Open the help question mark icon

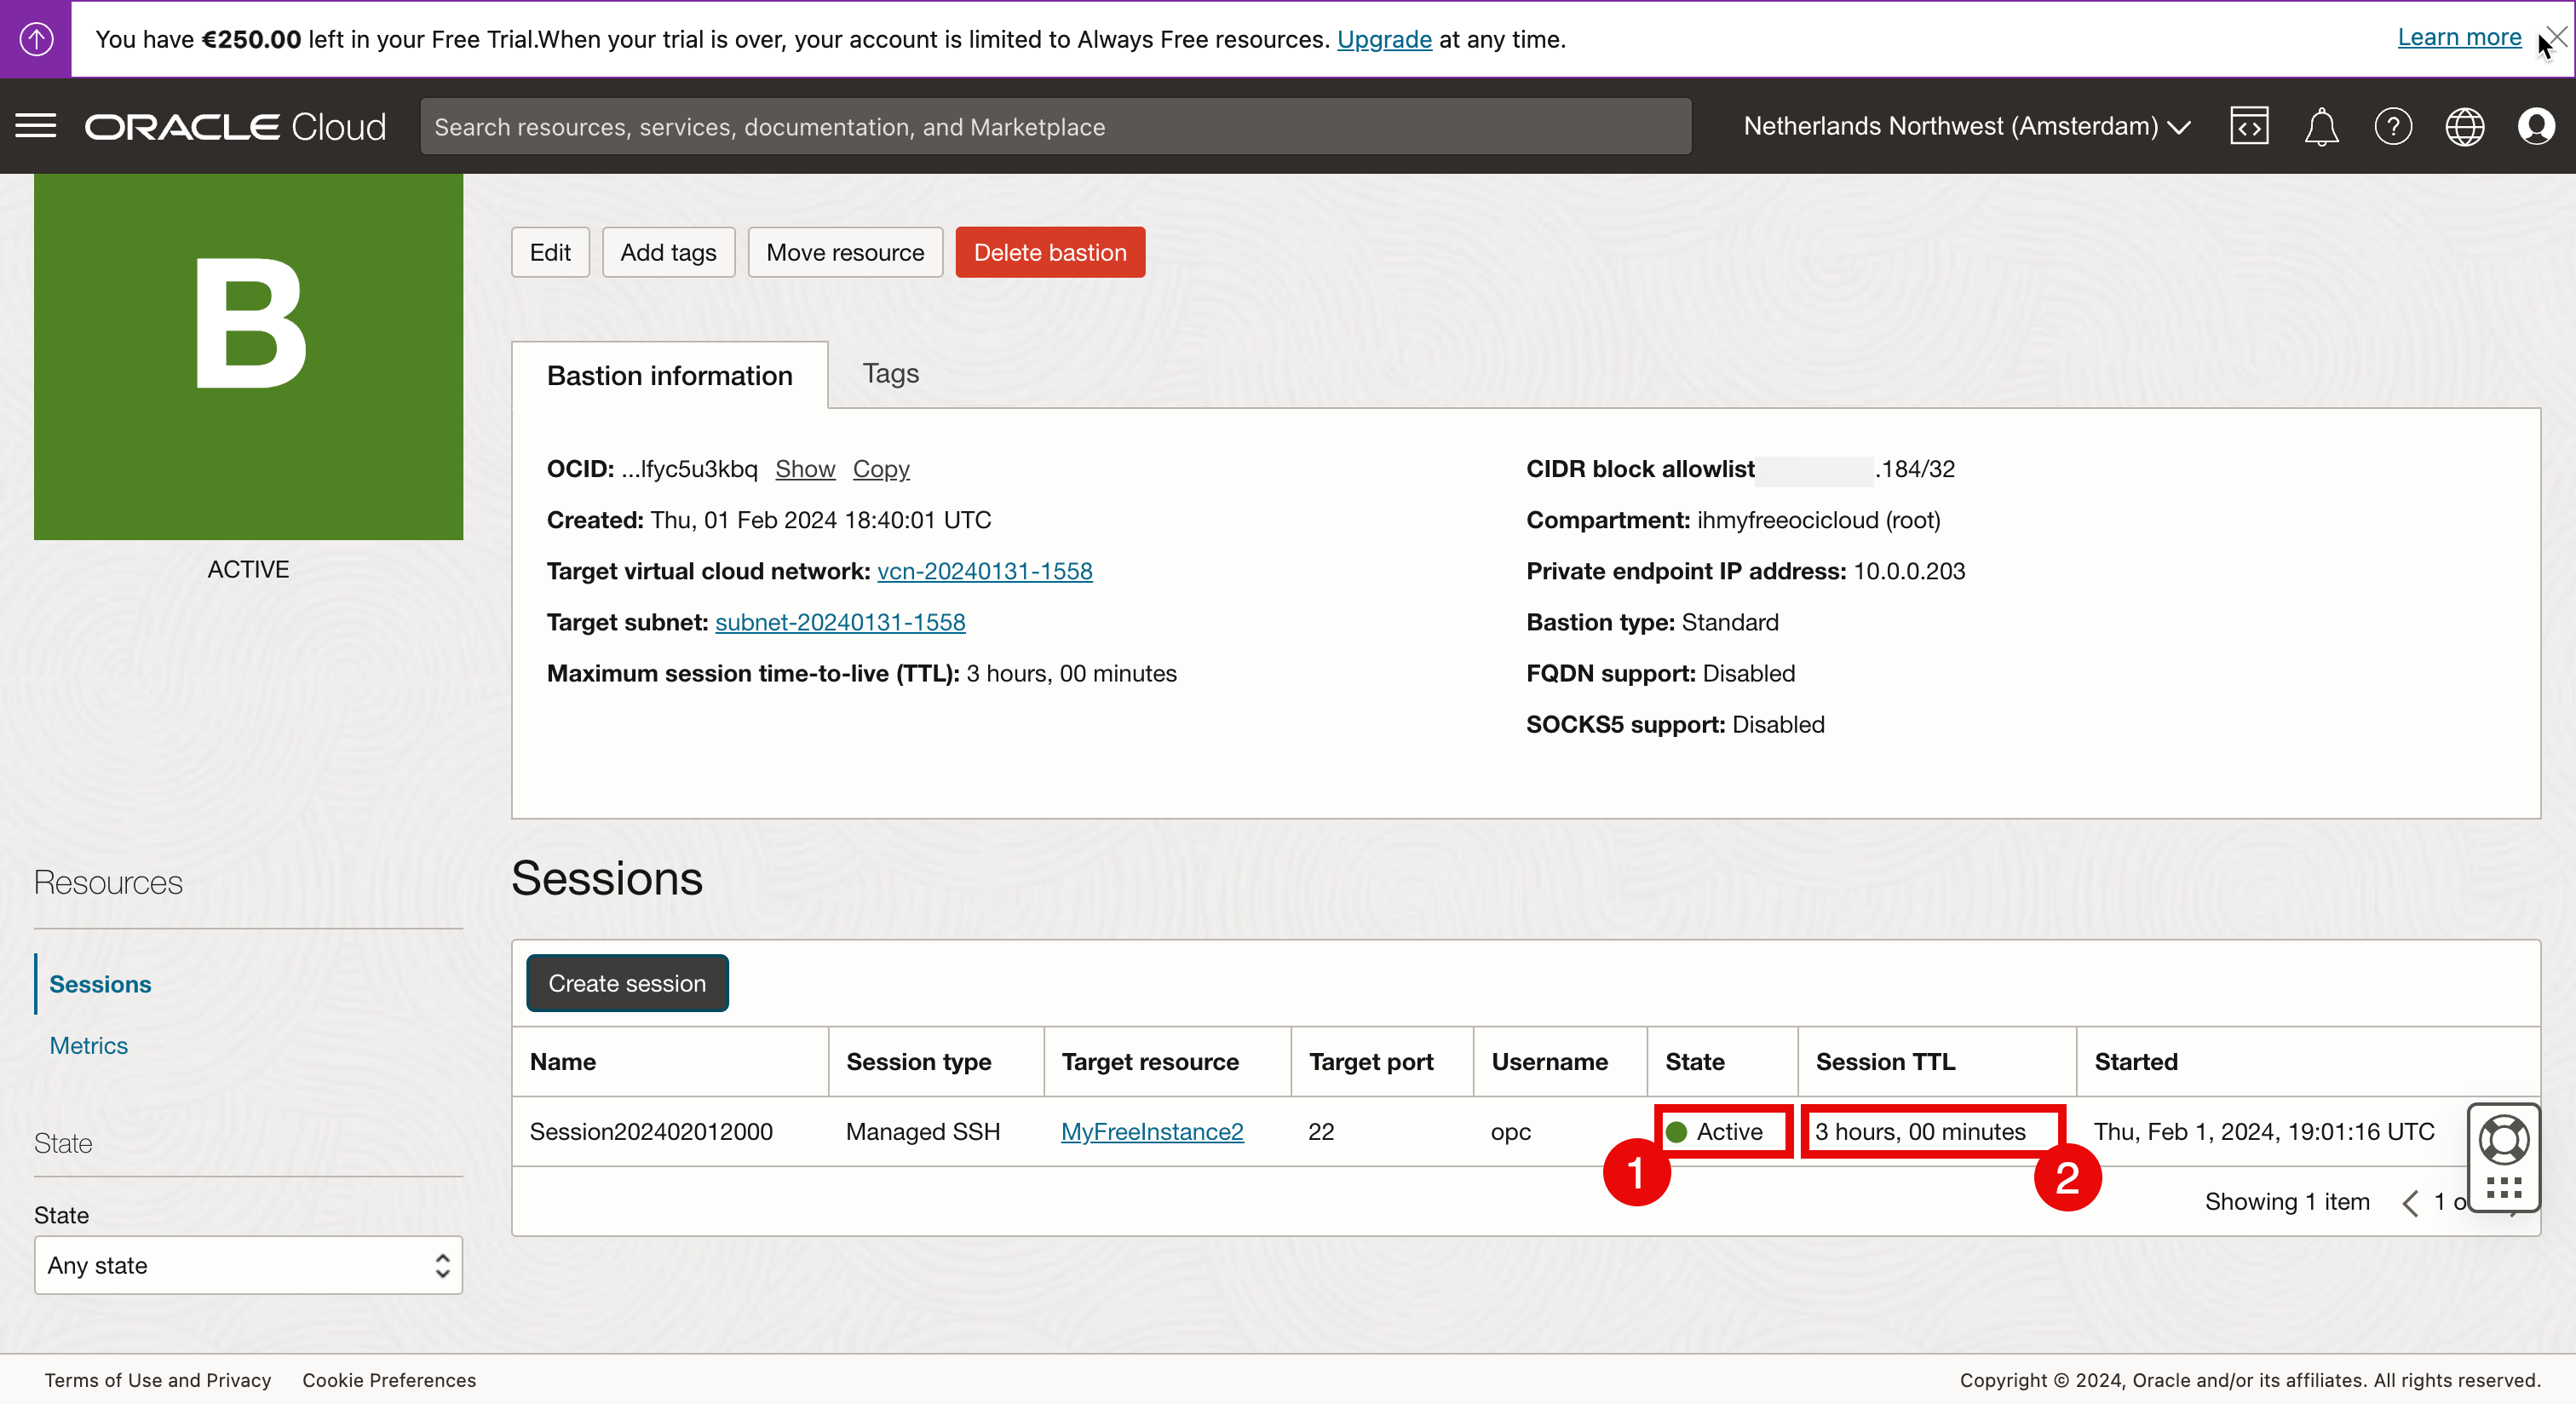point(2393,127)
